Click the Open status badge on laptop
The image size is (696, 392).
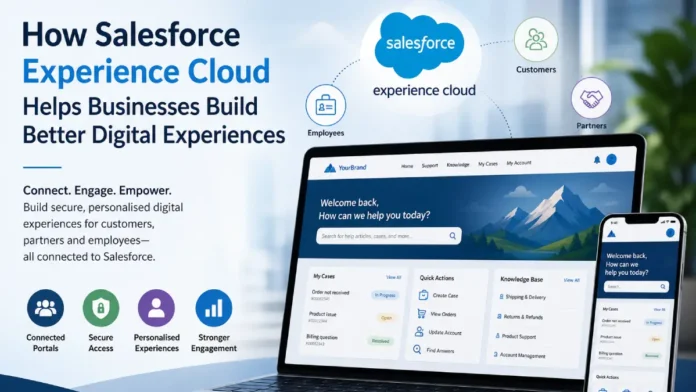click(x=386, y=318)
